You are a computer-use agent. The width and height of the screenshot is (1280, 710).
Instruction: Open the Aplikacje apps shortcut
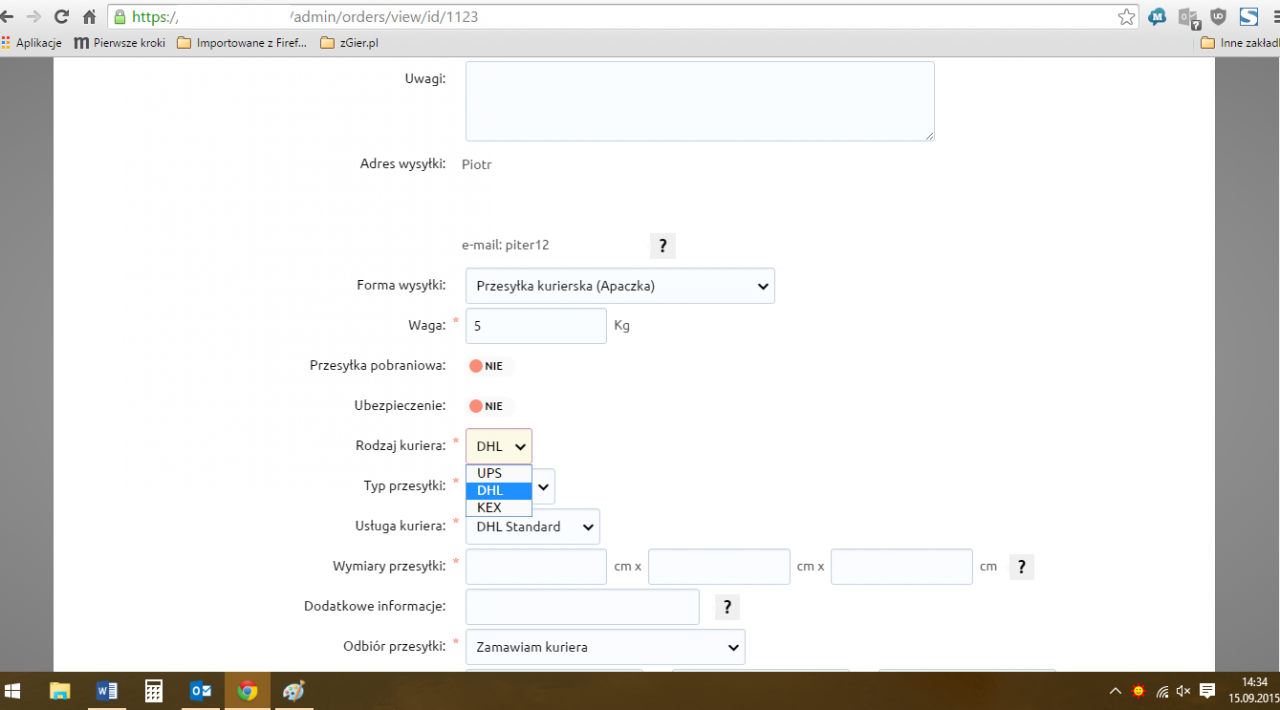coord(32,43)
